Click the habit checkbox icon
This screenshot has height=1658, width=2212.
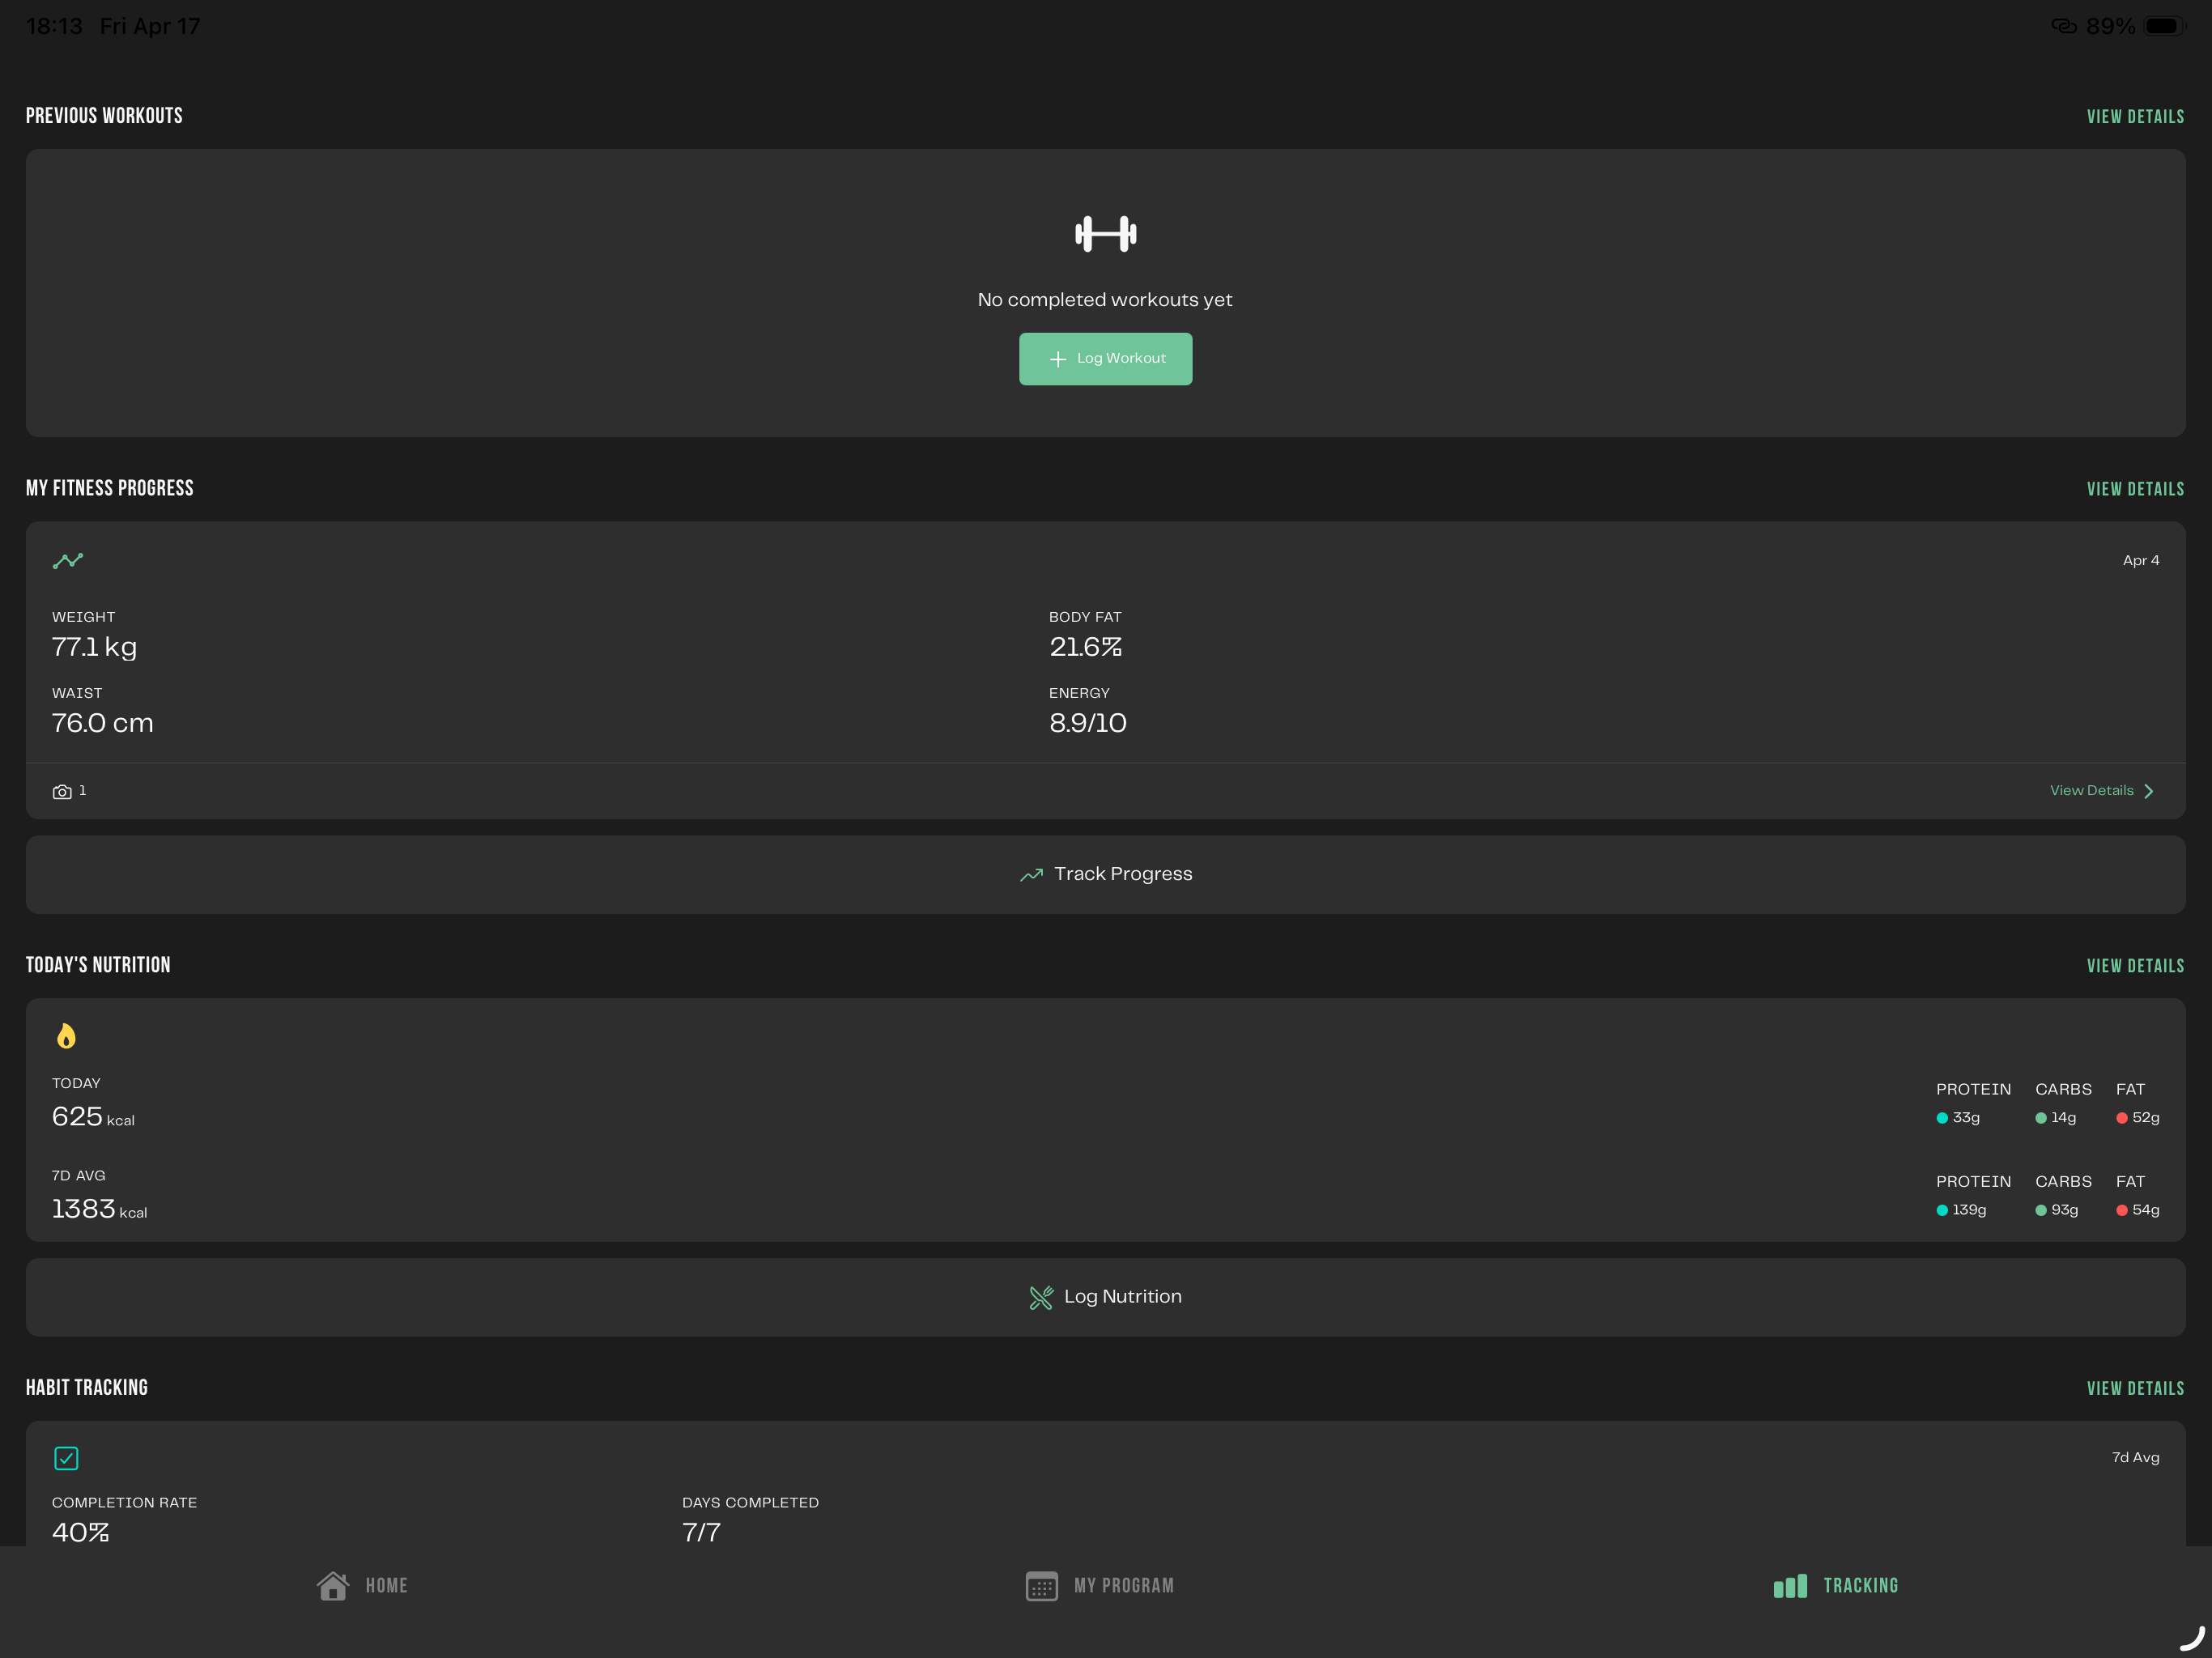pos(66,1458)
